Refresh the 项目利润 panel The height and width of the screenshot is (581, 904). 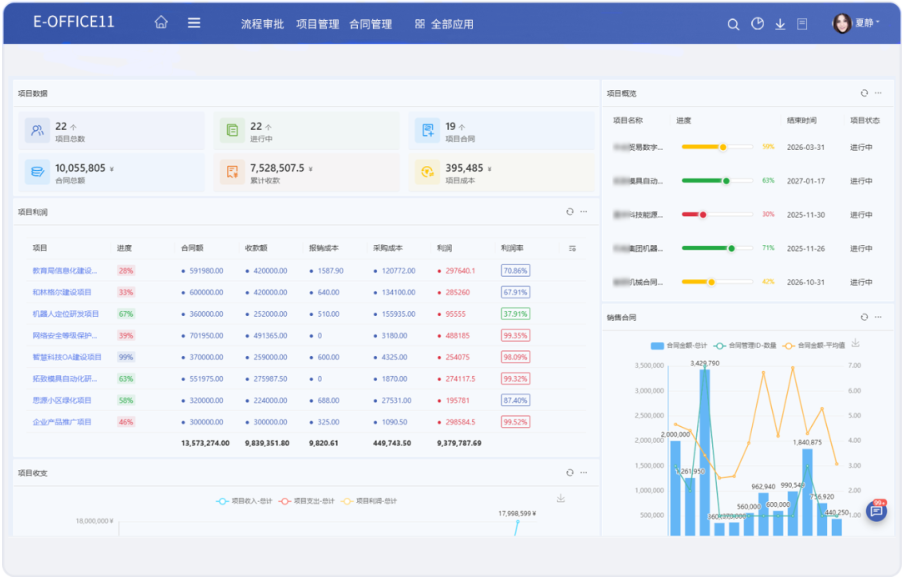click(x=570, y=212)
